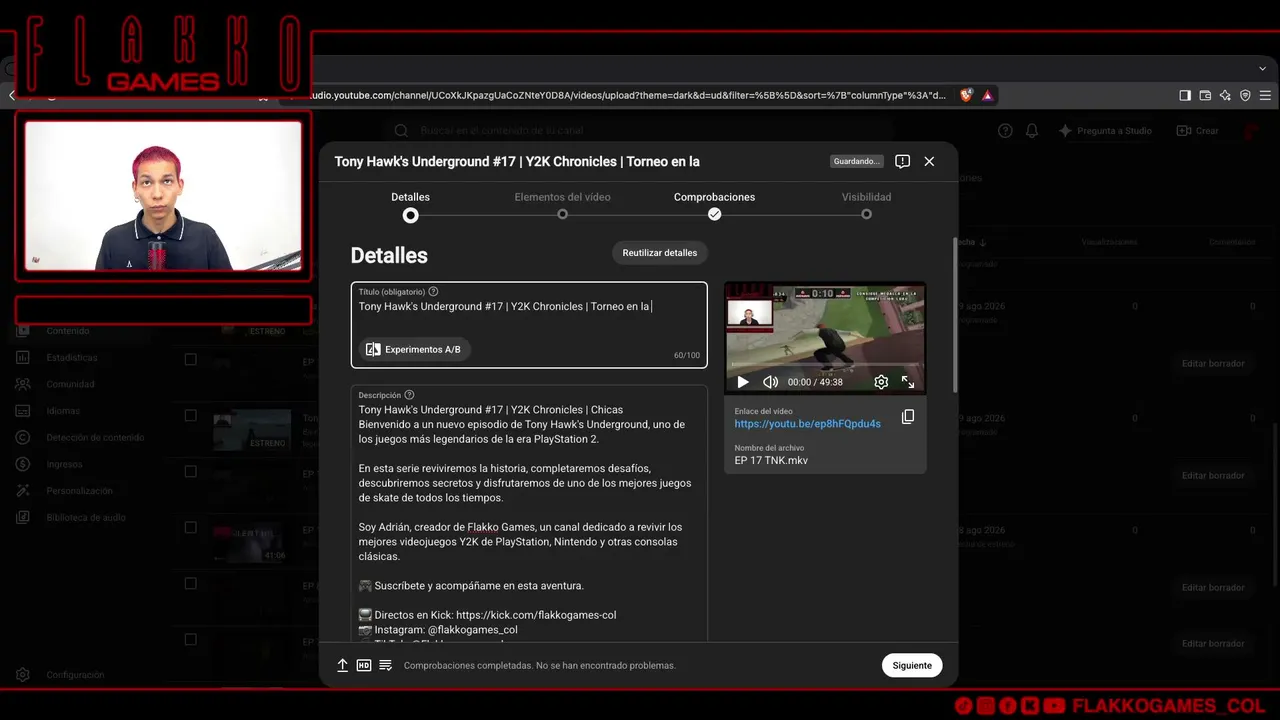Open Biblioteca de audio in the sidebar

click(86, 518)
